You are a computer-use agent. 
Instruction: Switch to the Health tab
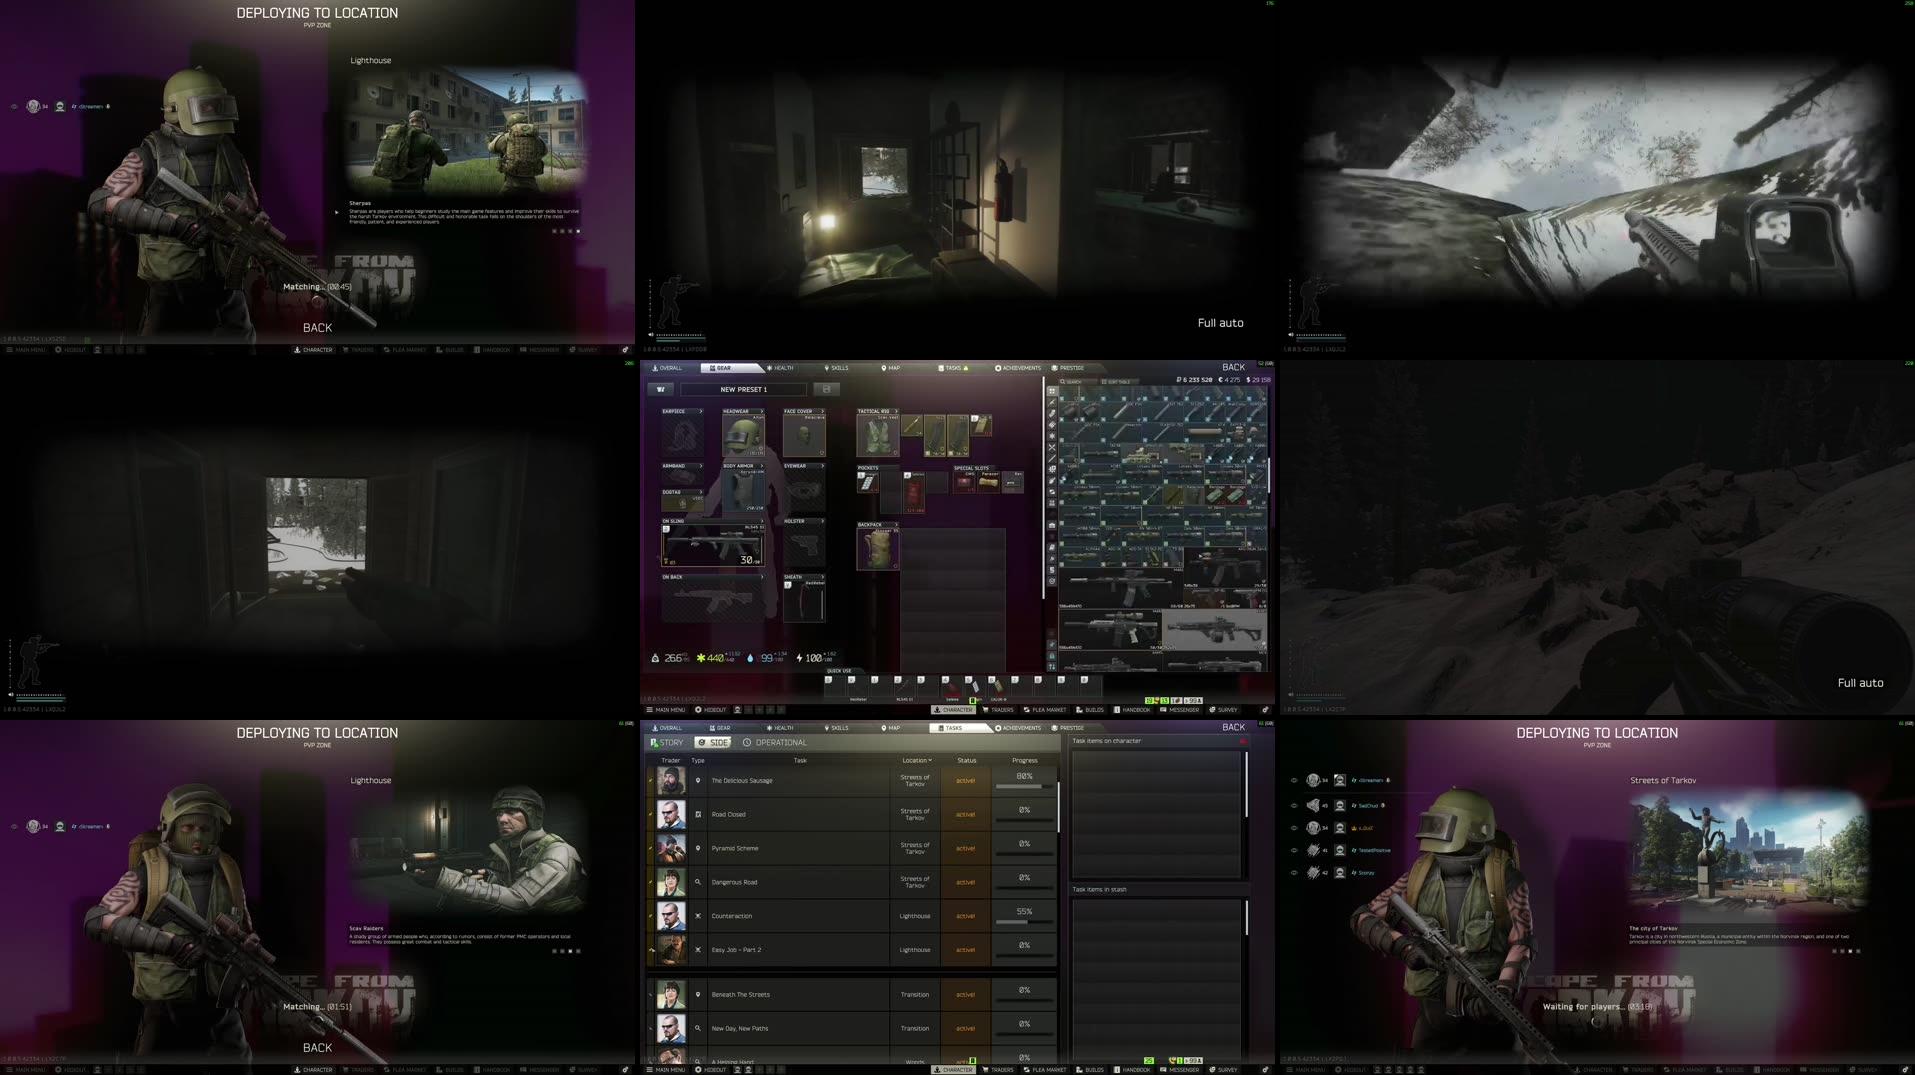(x=781, y=368)
